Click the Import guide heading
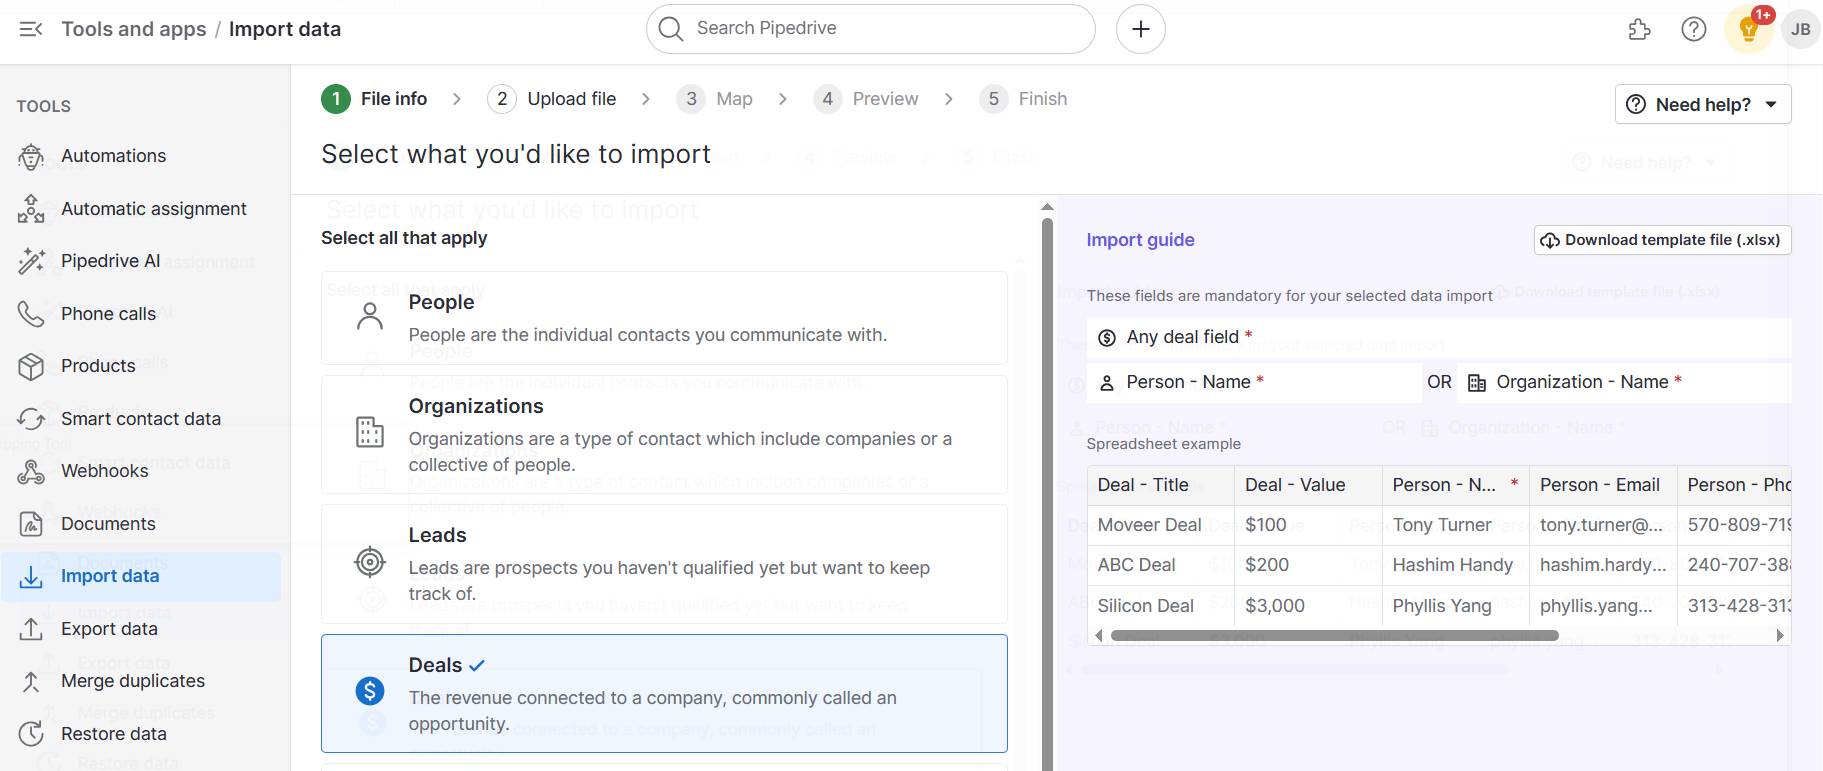Image resolution: width=1823 pixels, height=771 pixels. click(x=1140, y=240)
